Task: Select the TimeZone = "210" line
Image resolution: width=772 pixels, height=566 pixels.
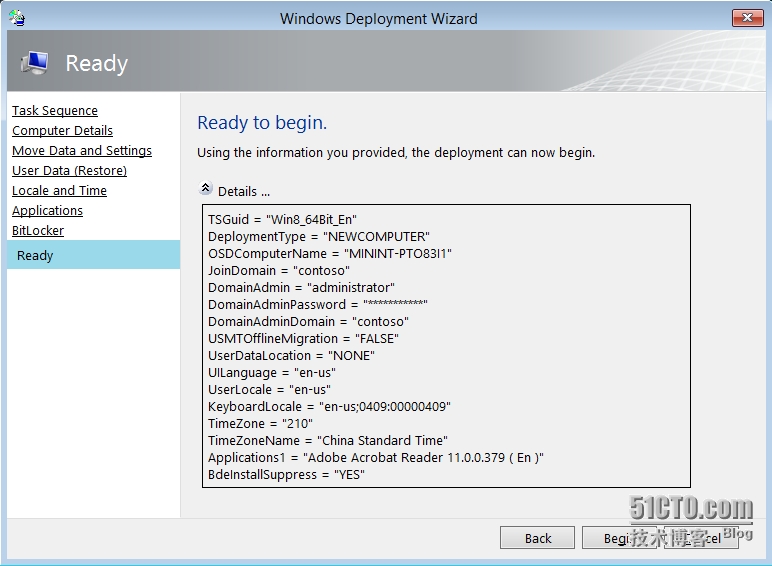Action: point(260,424)
